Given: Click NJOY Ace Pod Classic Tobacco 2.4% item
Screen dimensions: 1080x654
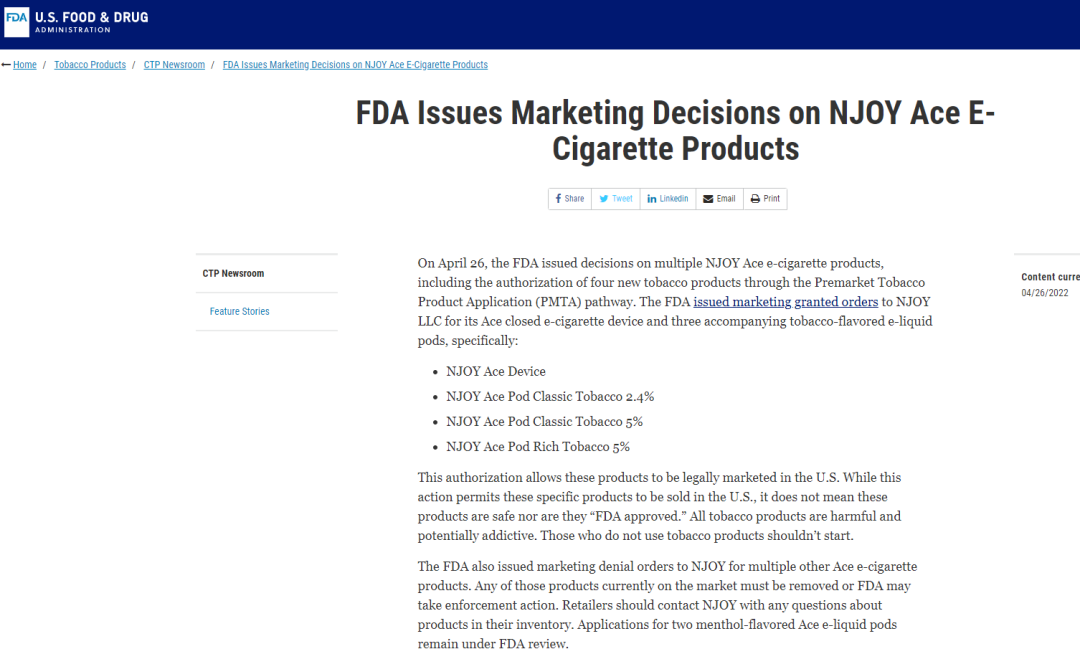Looking at the screenshot, I should 550,397.
